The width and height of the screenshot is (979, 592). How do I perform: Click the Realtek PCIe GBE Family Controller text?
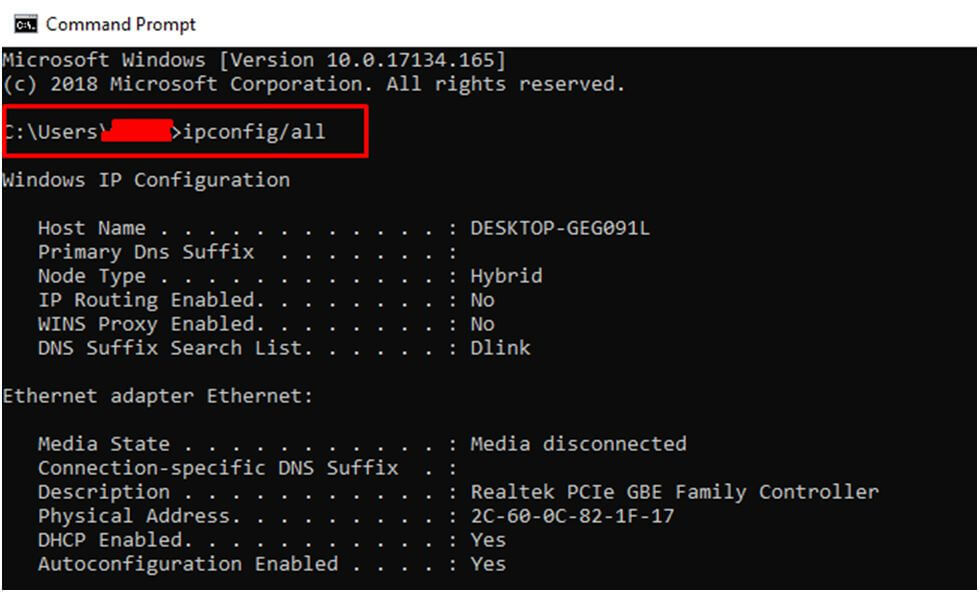click(x=674, y=492)
